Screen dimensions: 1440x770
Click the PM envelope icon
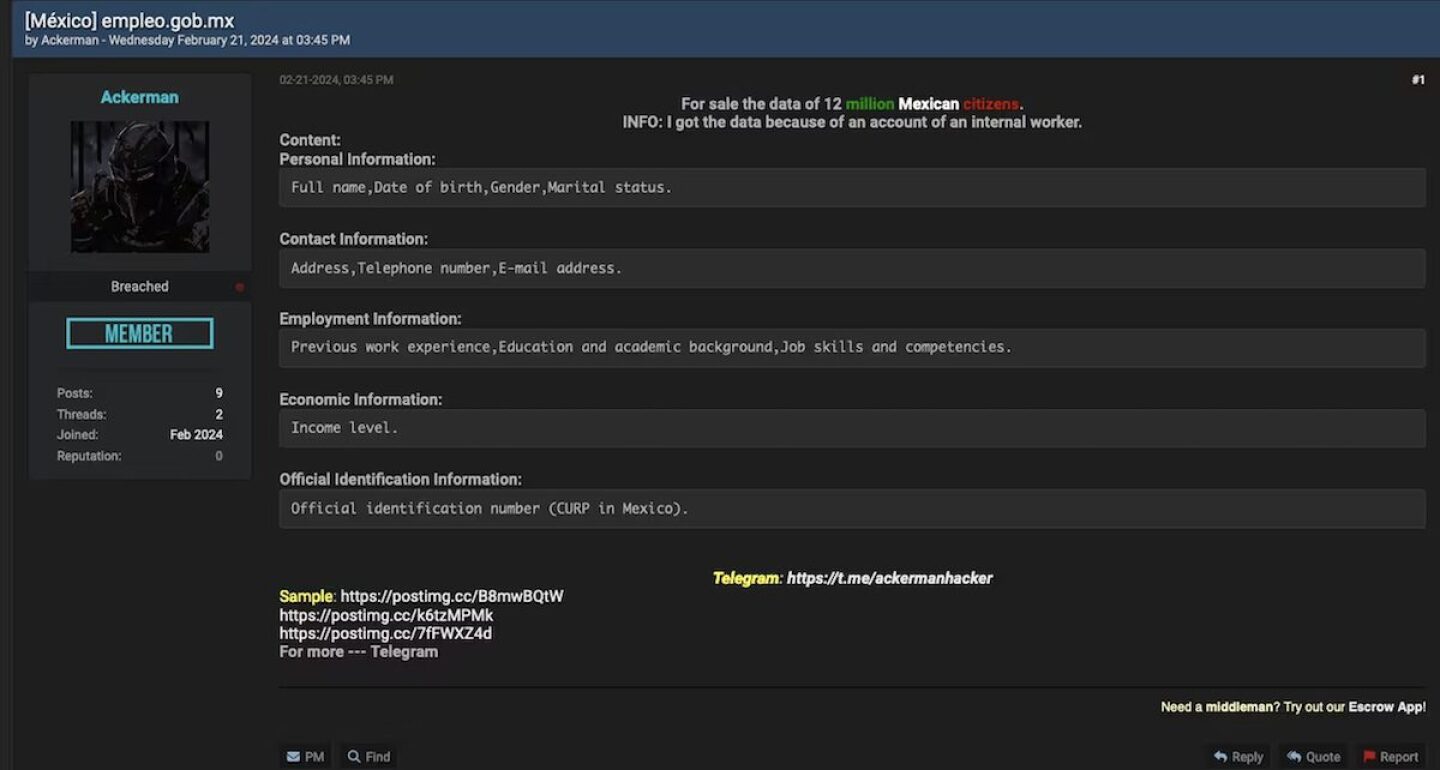293,756
